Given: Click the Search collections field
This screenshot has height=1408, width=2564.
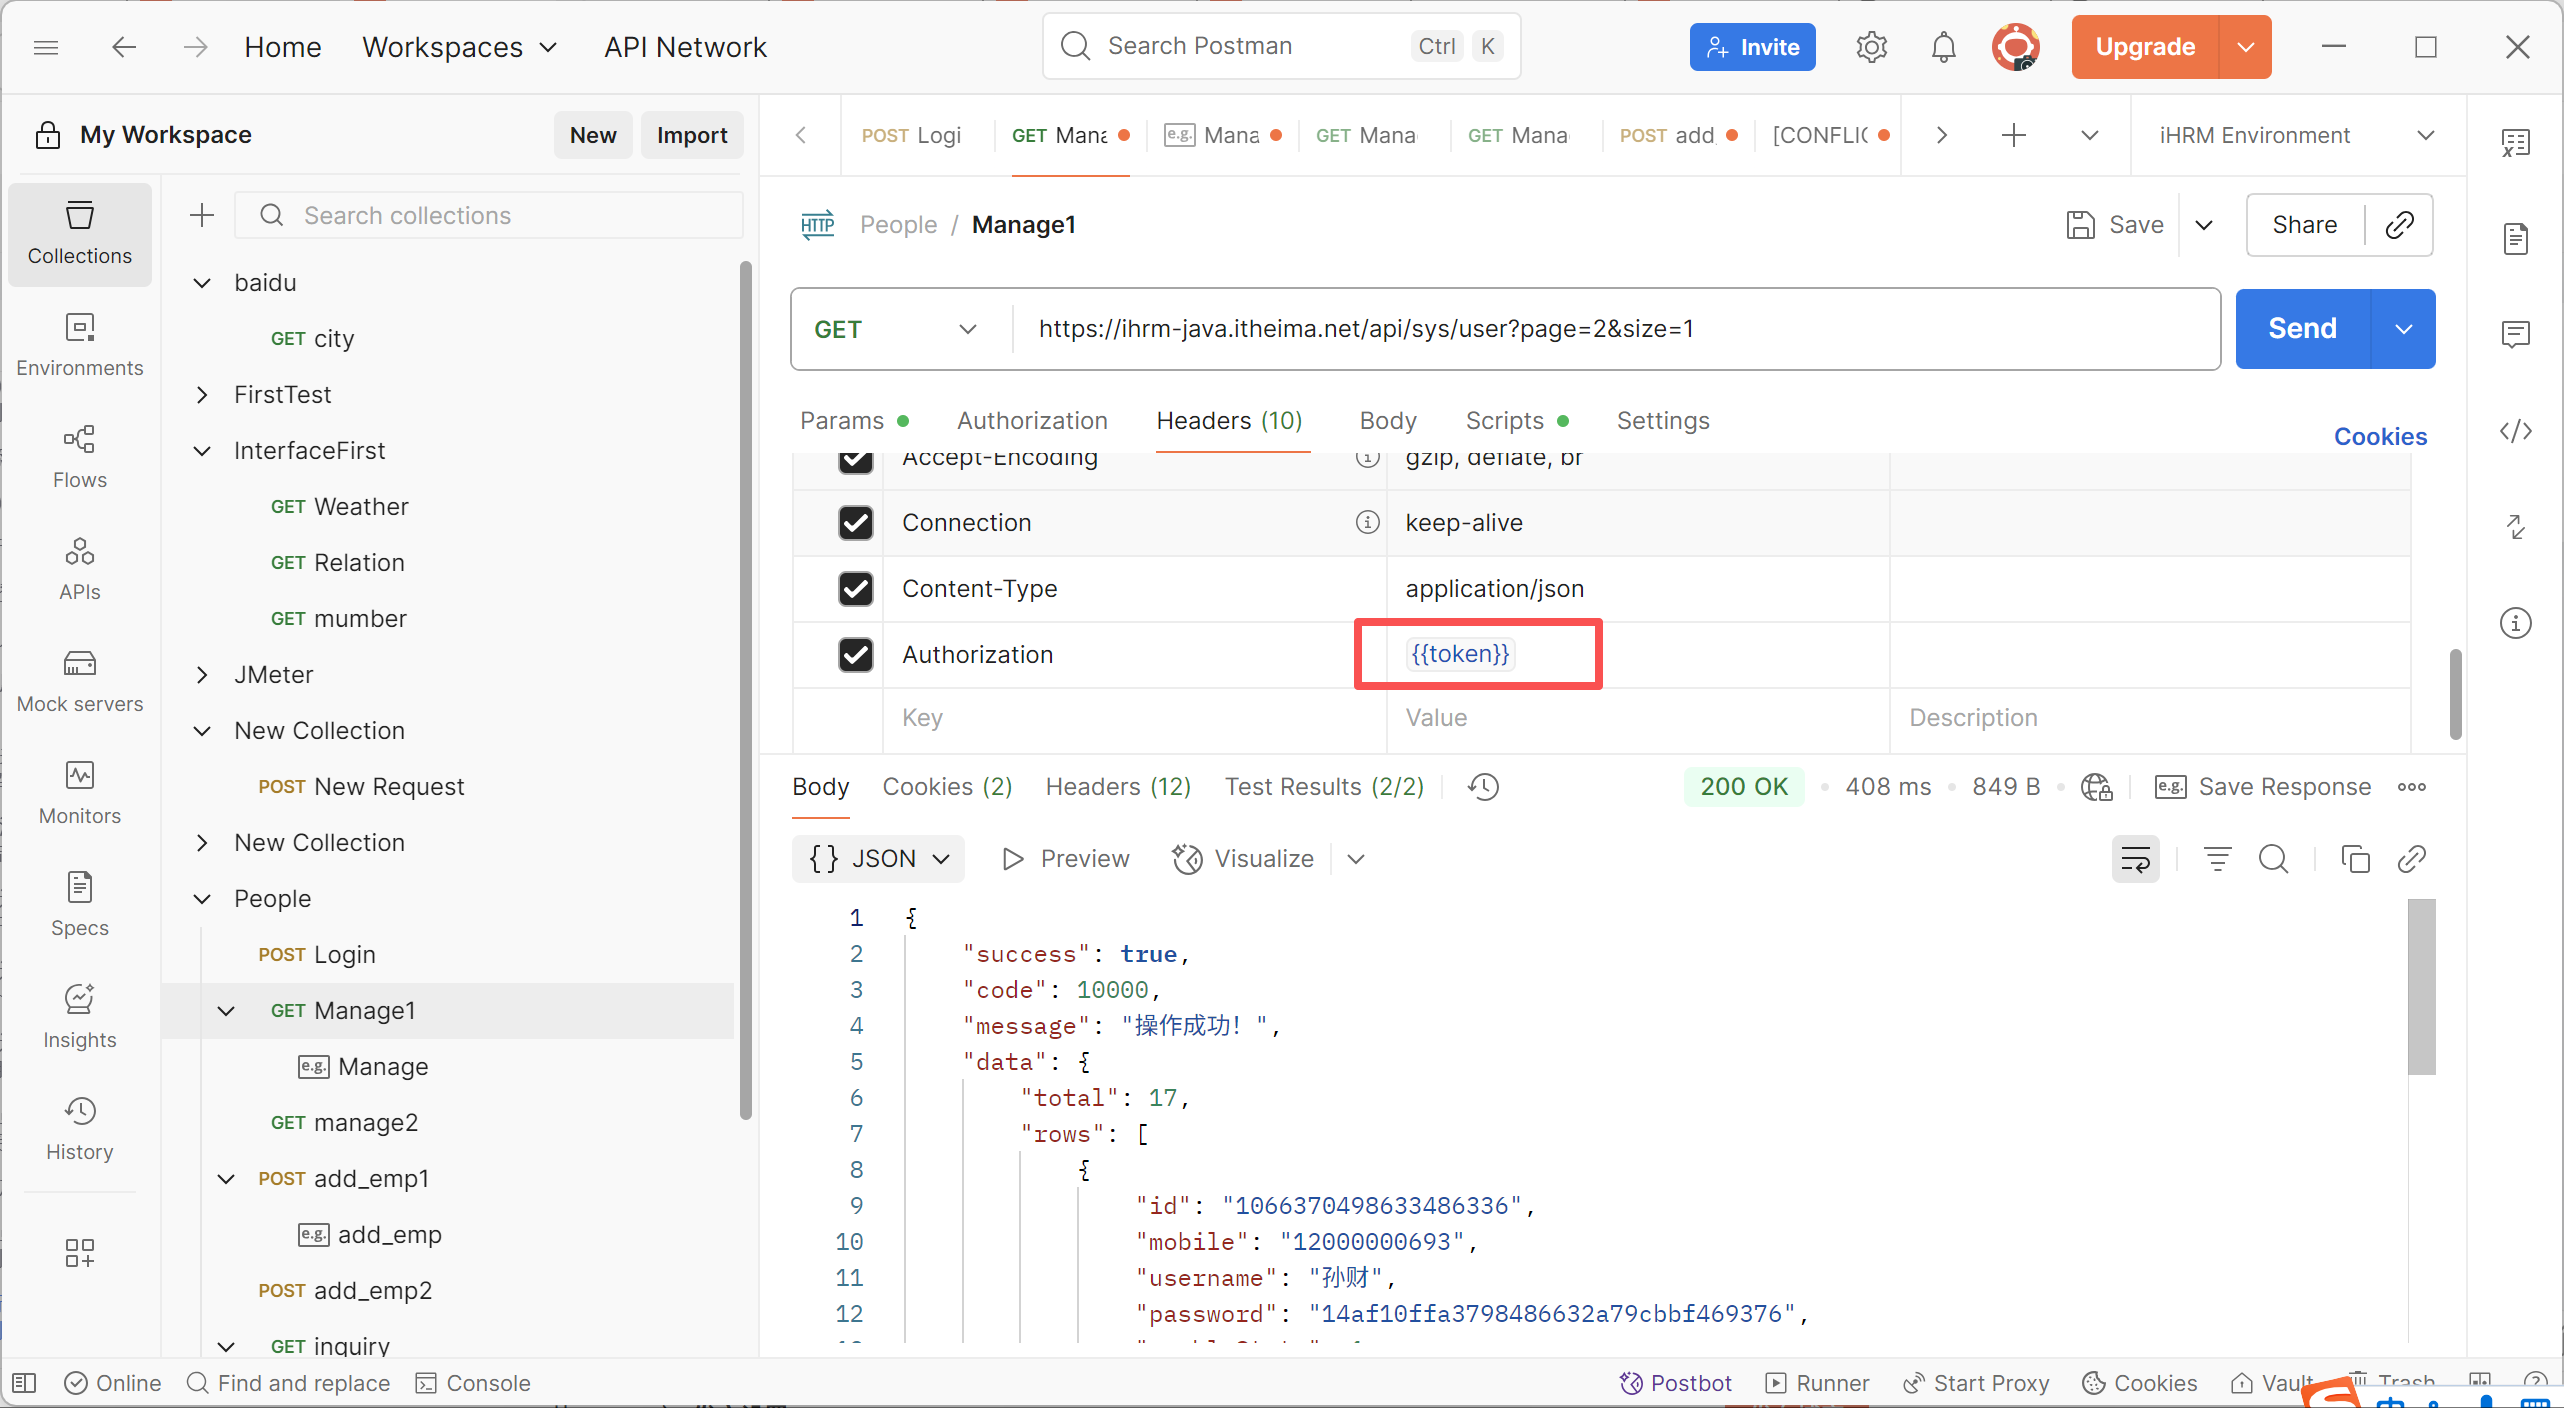Looking at the screenshot, I should 490,216.
